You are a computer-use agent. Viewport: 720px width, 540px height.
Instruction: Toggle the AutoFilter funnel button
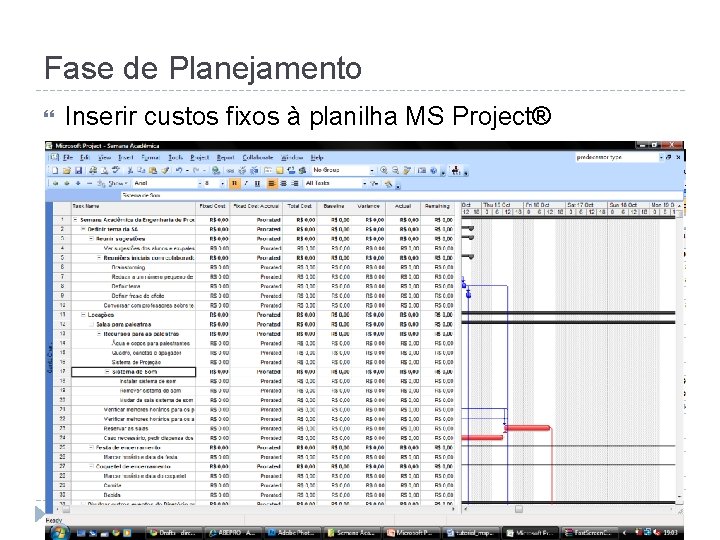[375, 184]
